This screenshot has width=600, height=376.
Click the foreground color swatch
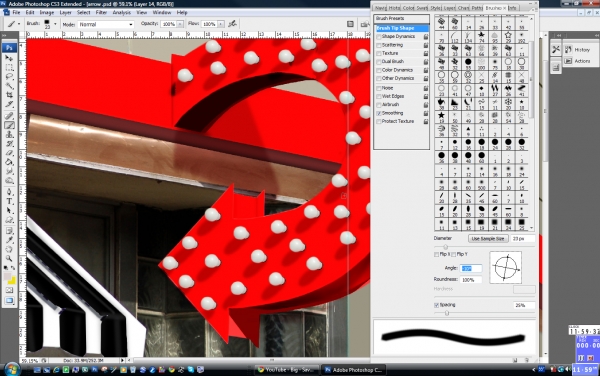pyautogui.click(x=7, y=276)
